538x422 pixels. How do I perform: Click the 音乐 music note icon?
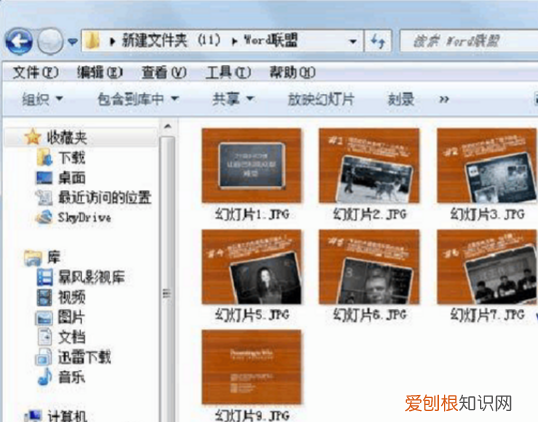[45, 377]
